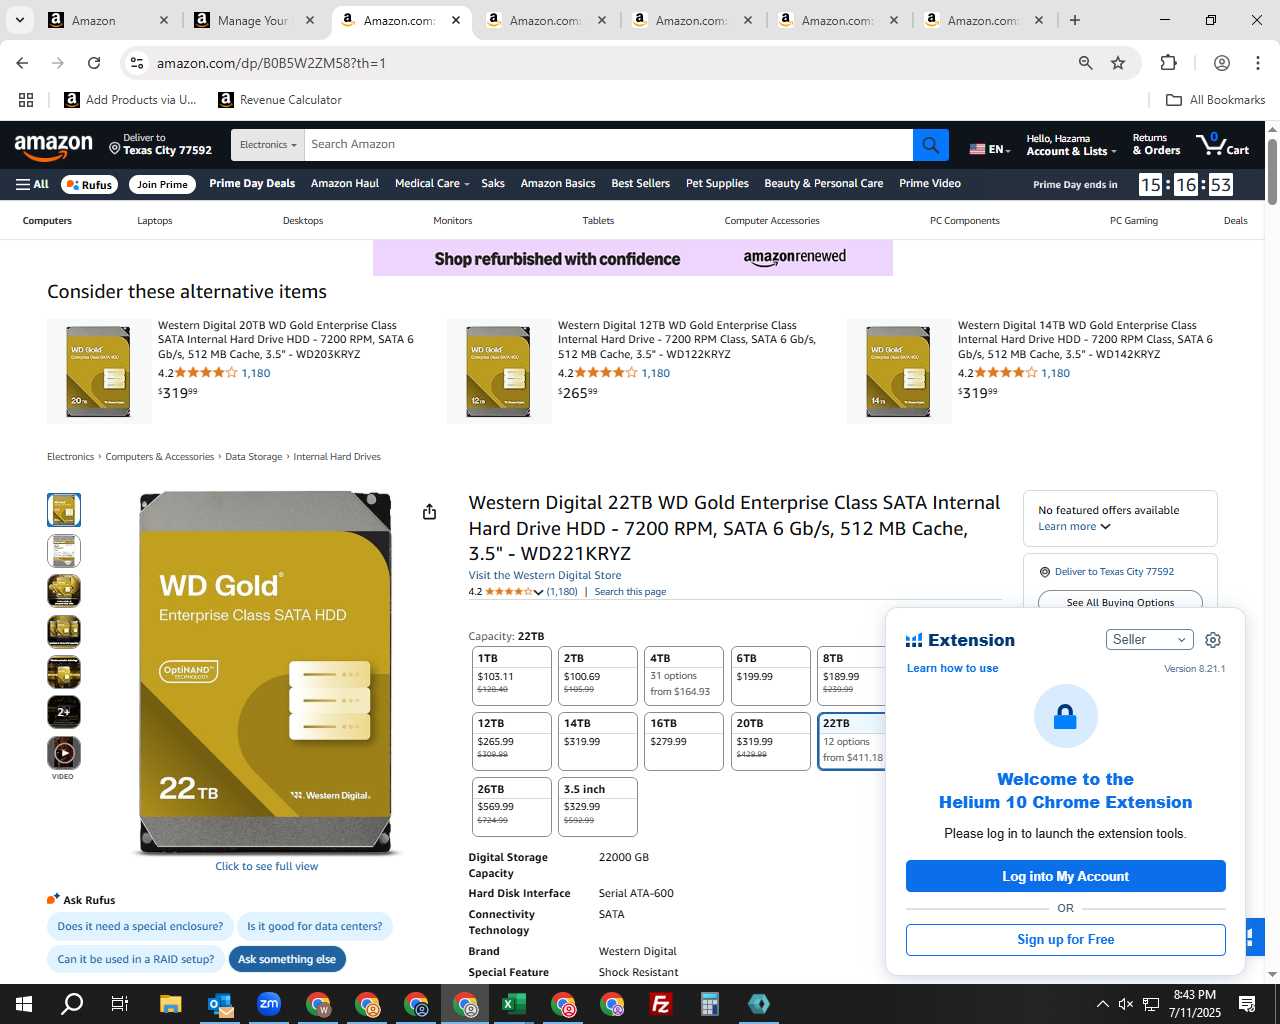Click the Amazon Renewed banner
The height and width of the screenshot is (1024, 1280).
click(633, 258)
